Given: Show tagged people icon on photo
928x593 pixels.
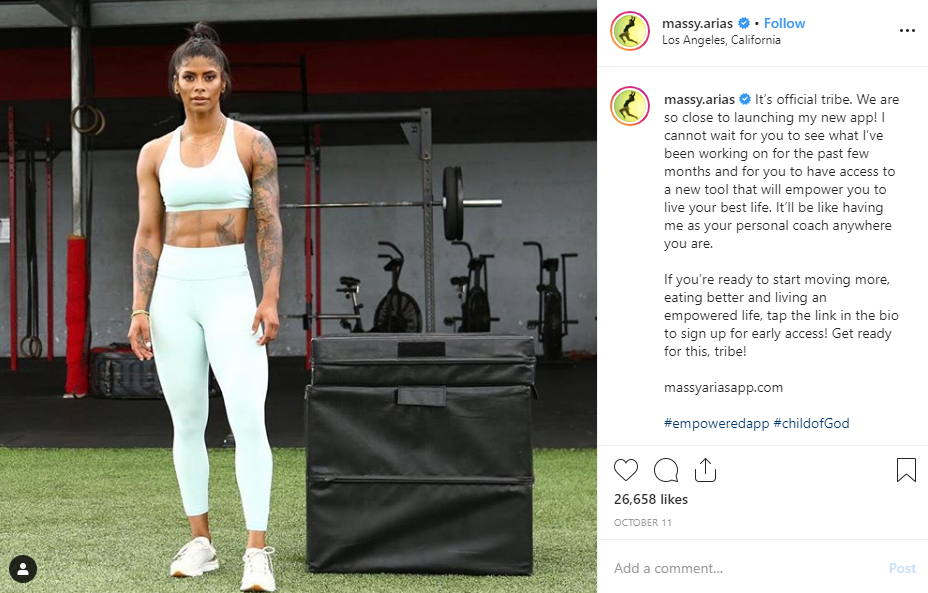Looking at the screenshot, I should point(23,569).
